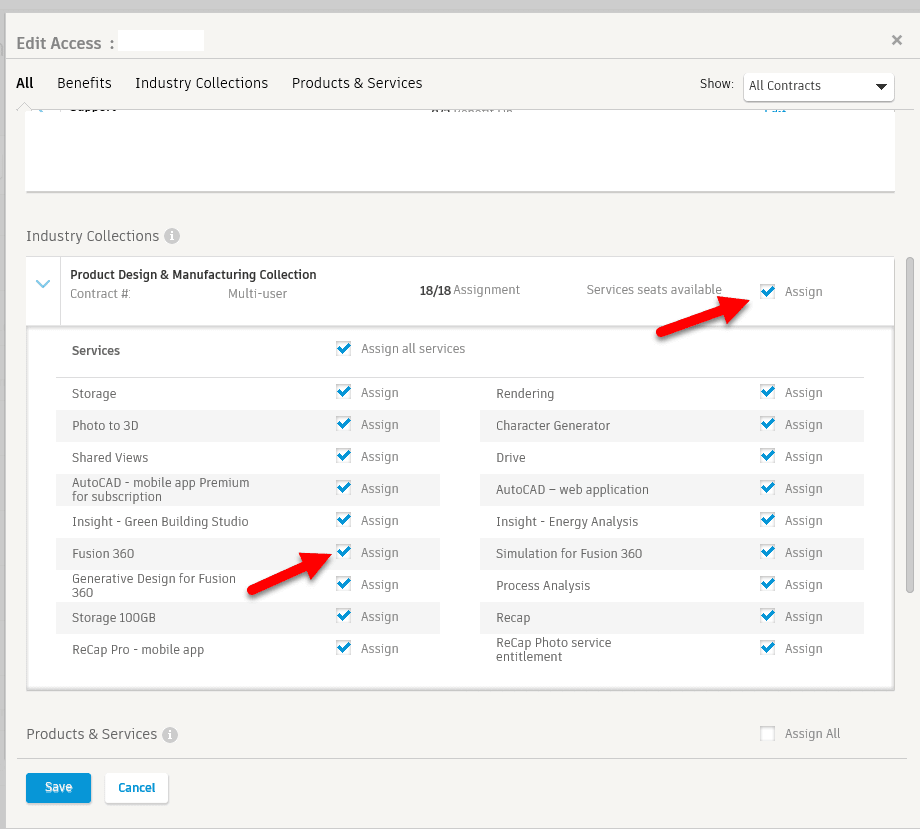Click the Product Design & Manufacturing Collection title
The width and height of the screenshot is (920, 829).
click(x=193, y=275)
